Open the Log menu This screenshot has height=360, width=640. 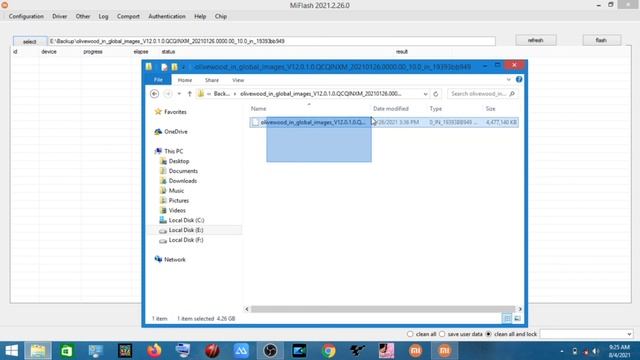[103, 16]
